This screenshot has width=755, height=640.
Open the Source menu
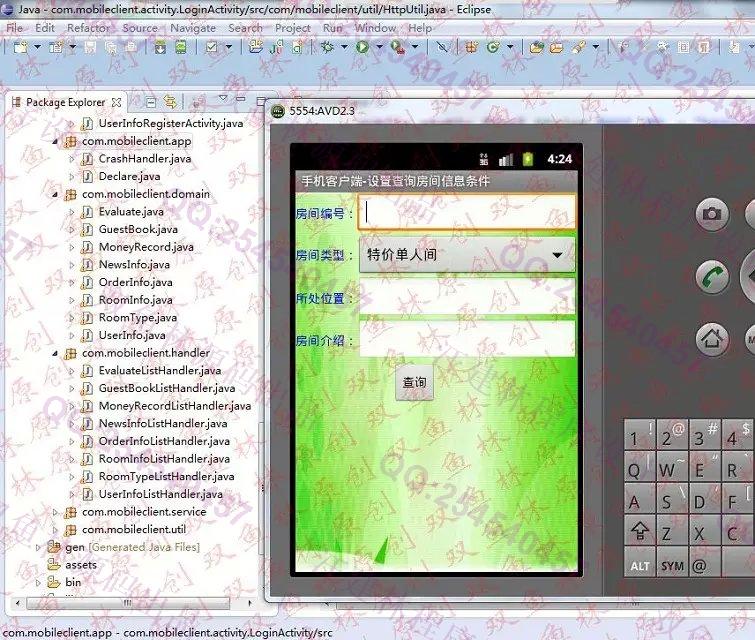pyautogui.click(x=140, y=28)
